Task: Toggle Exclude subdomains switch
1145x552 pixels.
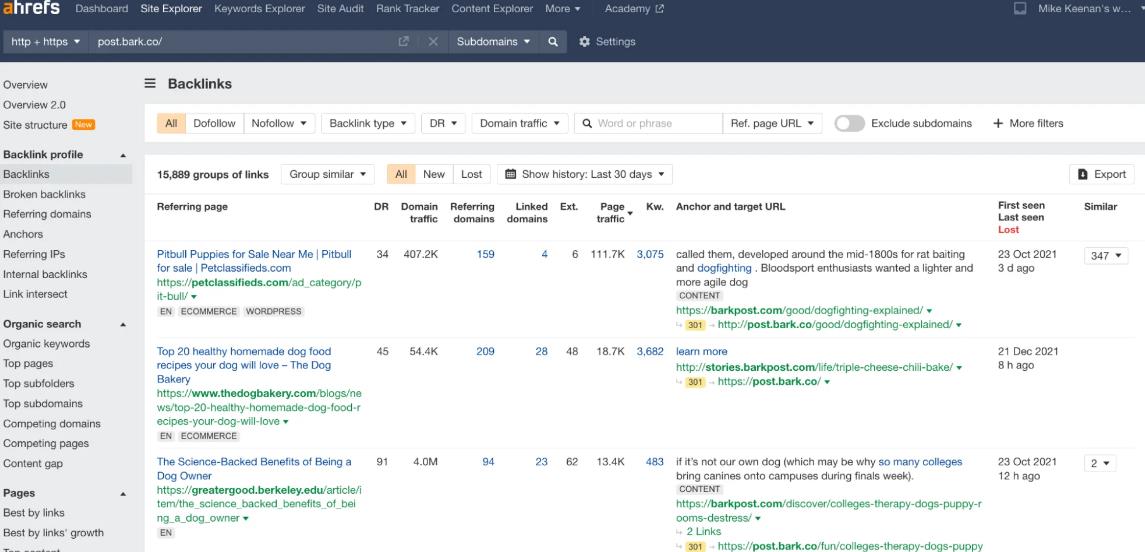Action: point(849,123)
